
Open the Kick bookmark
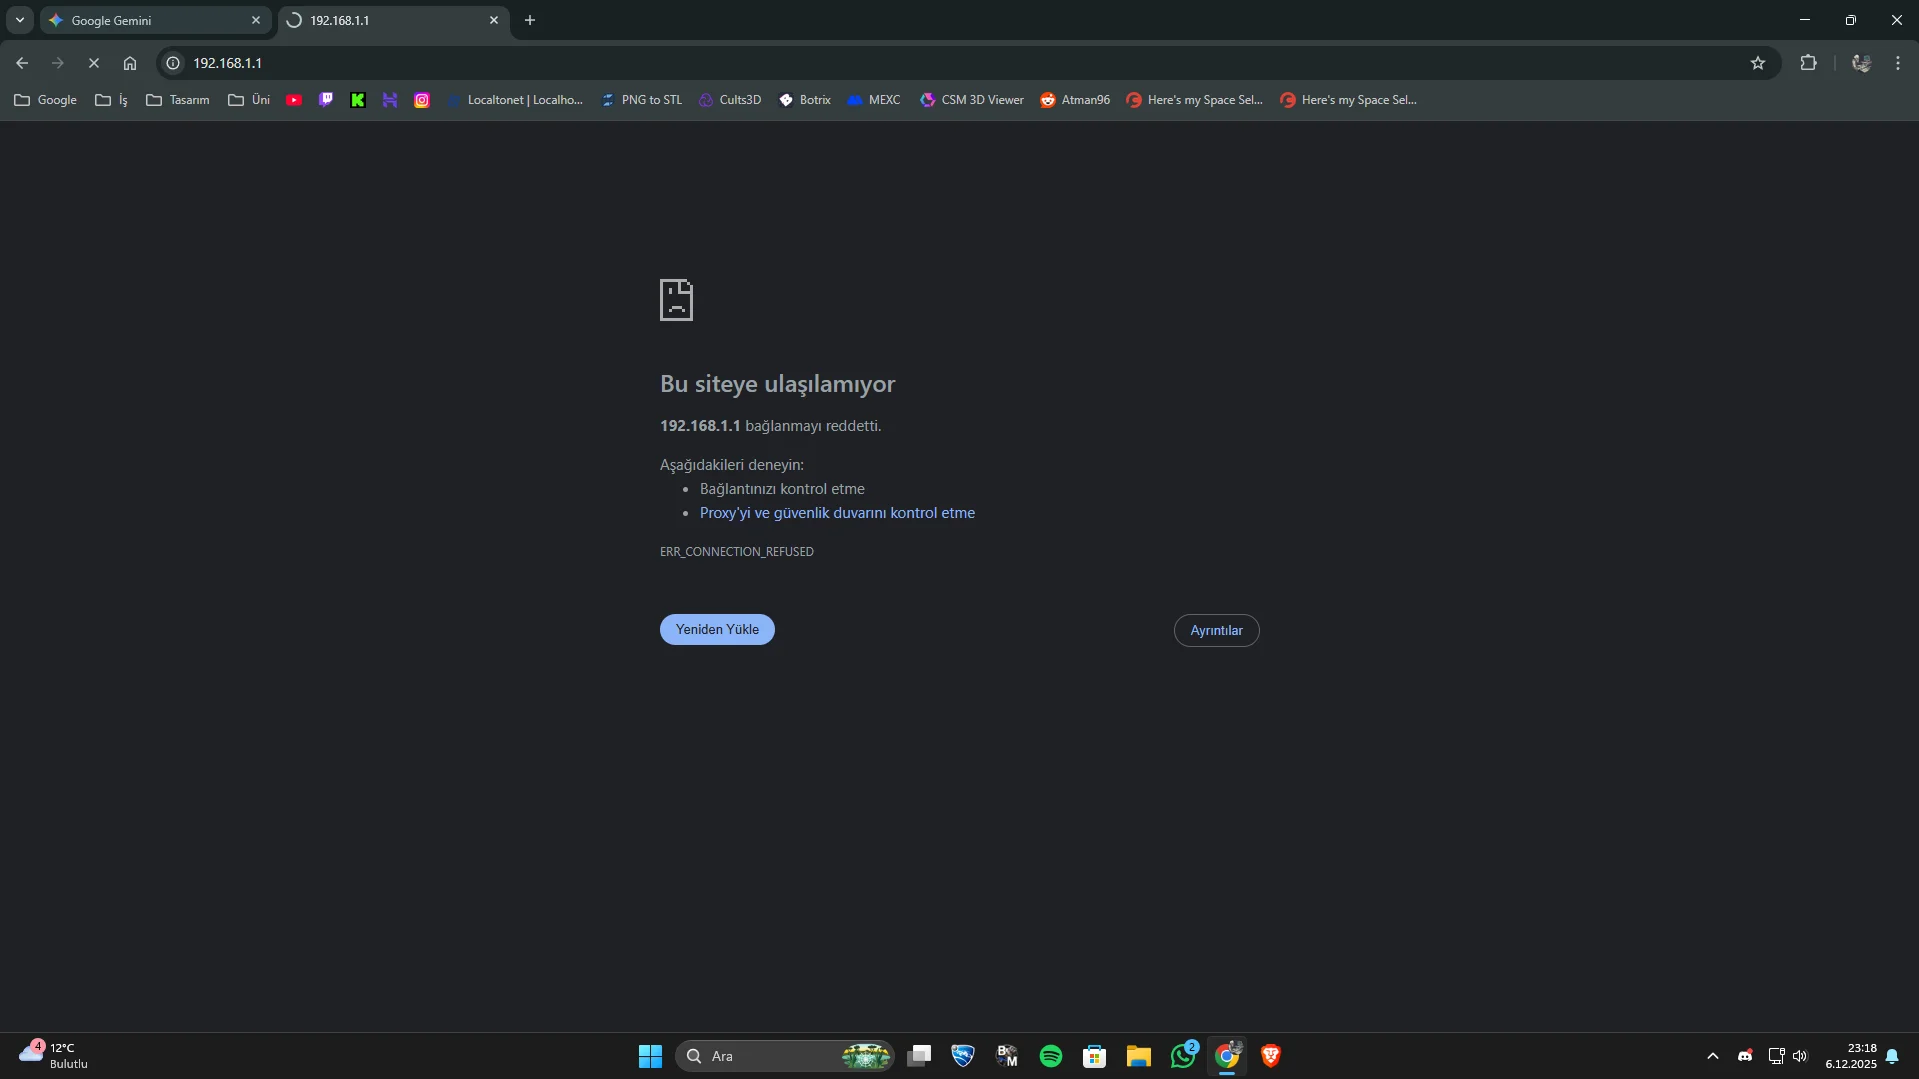pyautogui.click(x=358, y=100)
